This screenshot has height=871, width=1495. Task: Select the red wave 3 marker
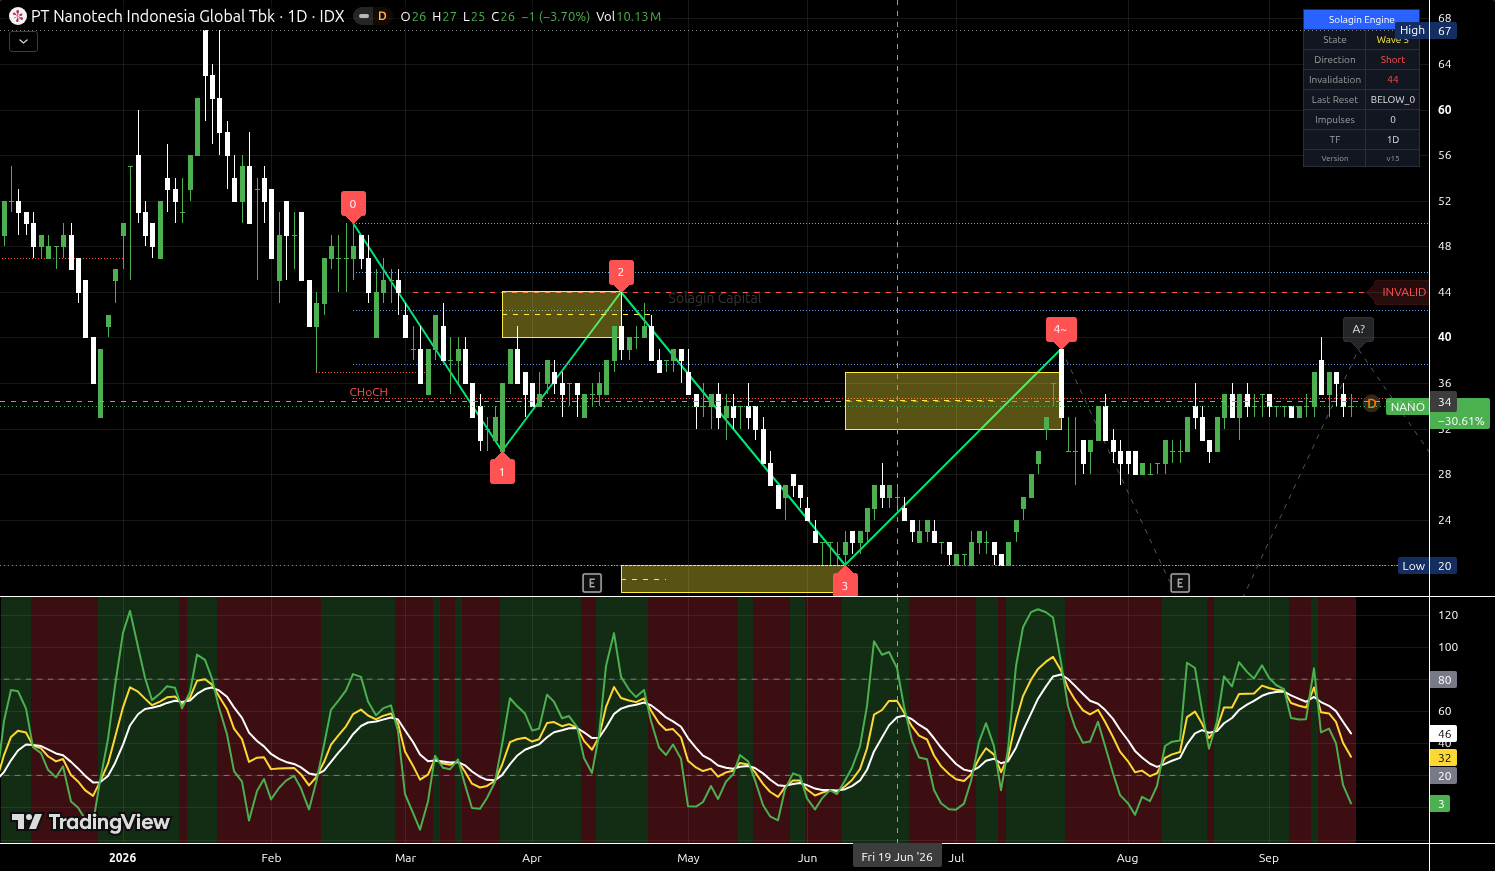[845, 583]
